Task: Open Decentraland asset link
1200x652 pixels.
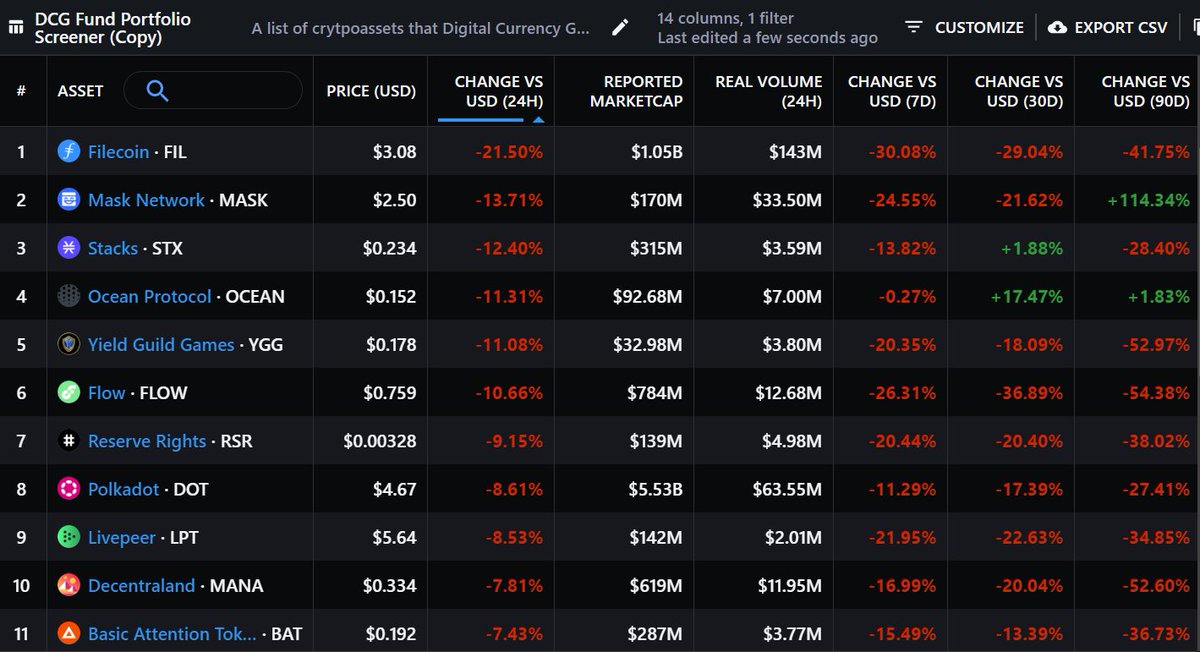Action: 142,585
